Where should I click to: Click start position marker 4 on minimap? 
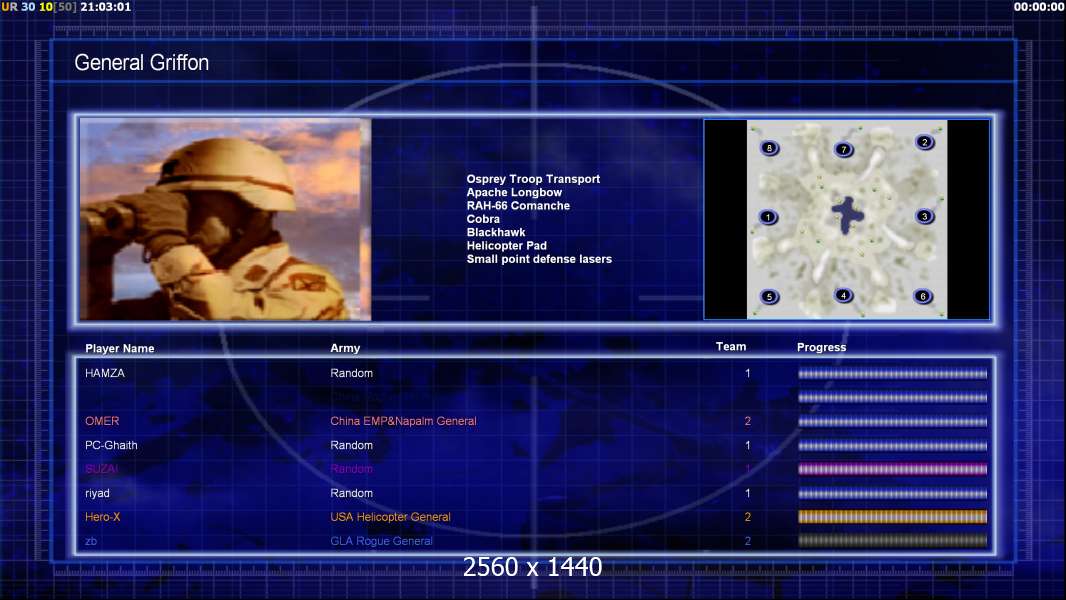[x=843, y=296]
